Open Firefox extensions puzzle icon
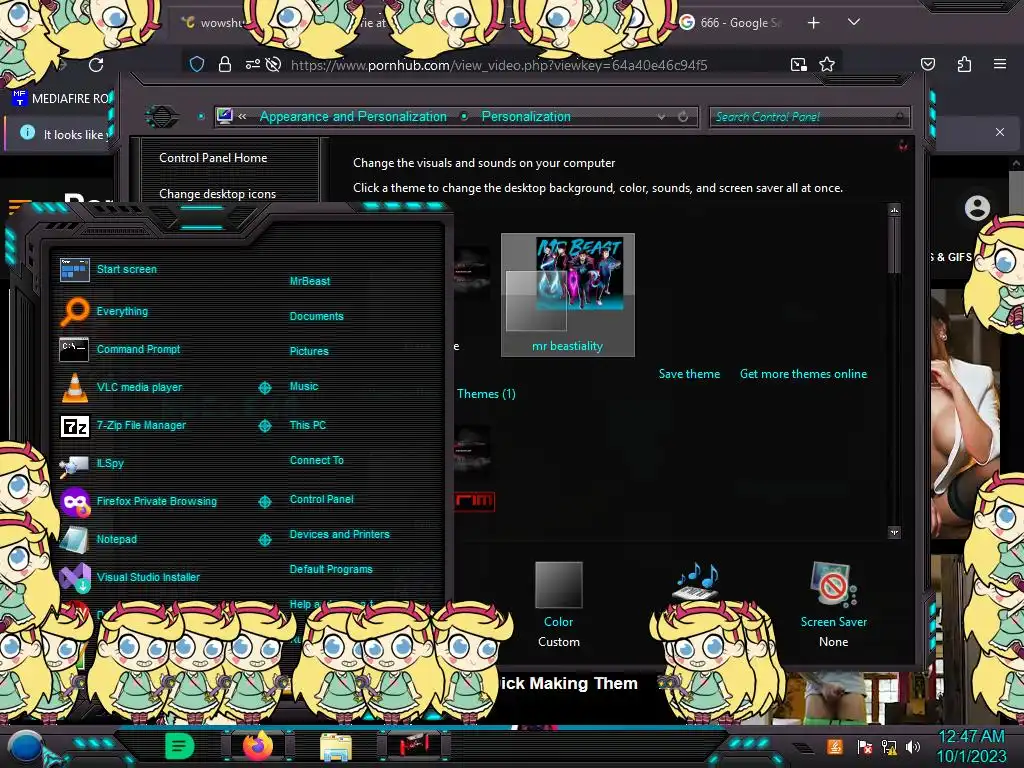The width and height of the screenshot is (1024, 768). click(964, 64)
